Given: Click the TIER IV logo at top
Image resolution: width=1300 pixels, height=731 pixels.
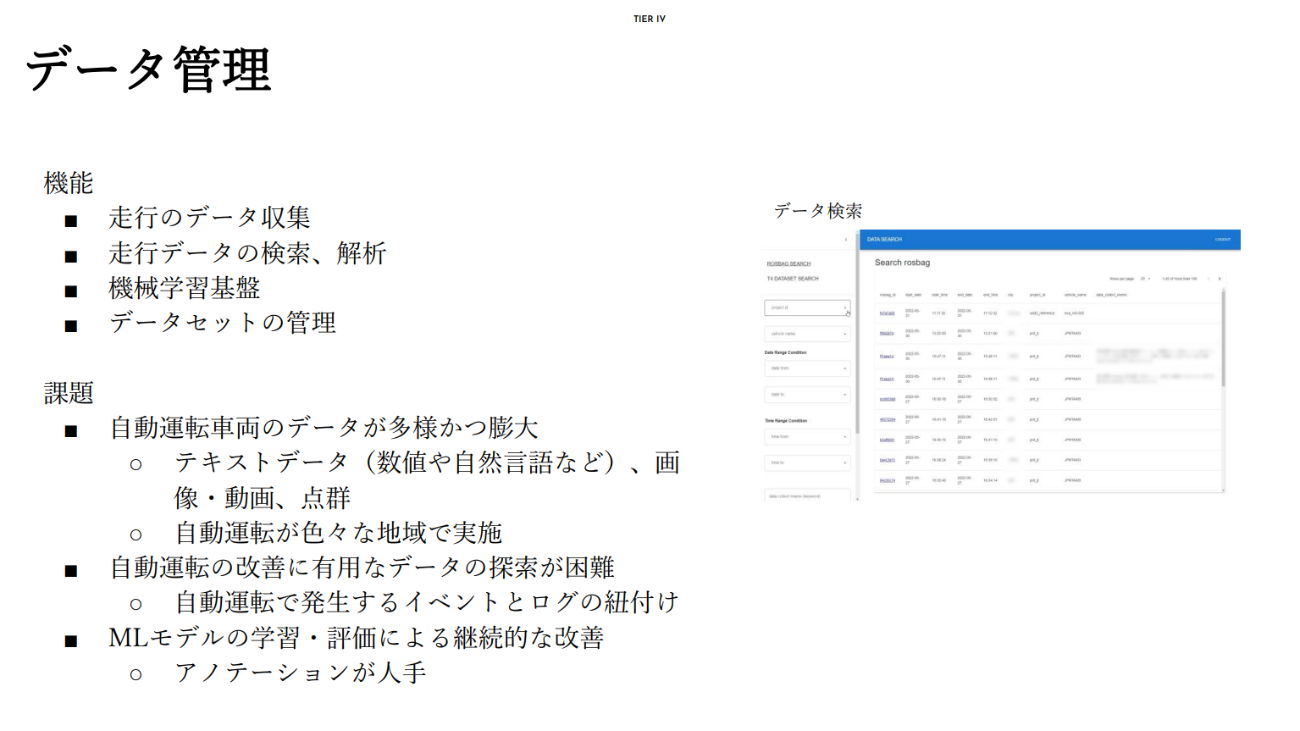Looking at the screenshot, I should pos(650,19).
